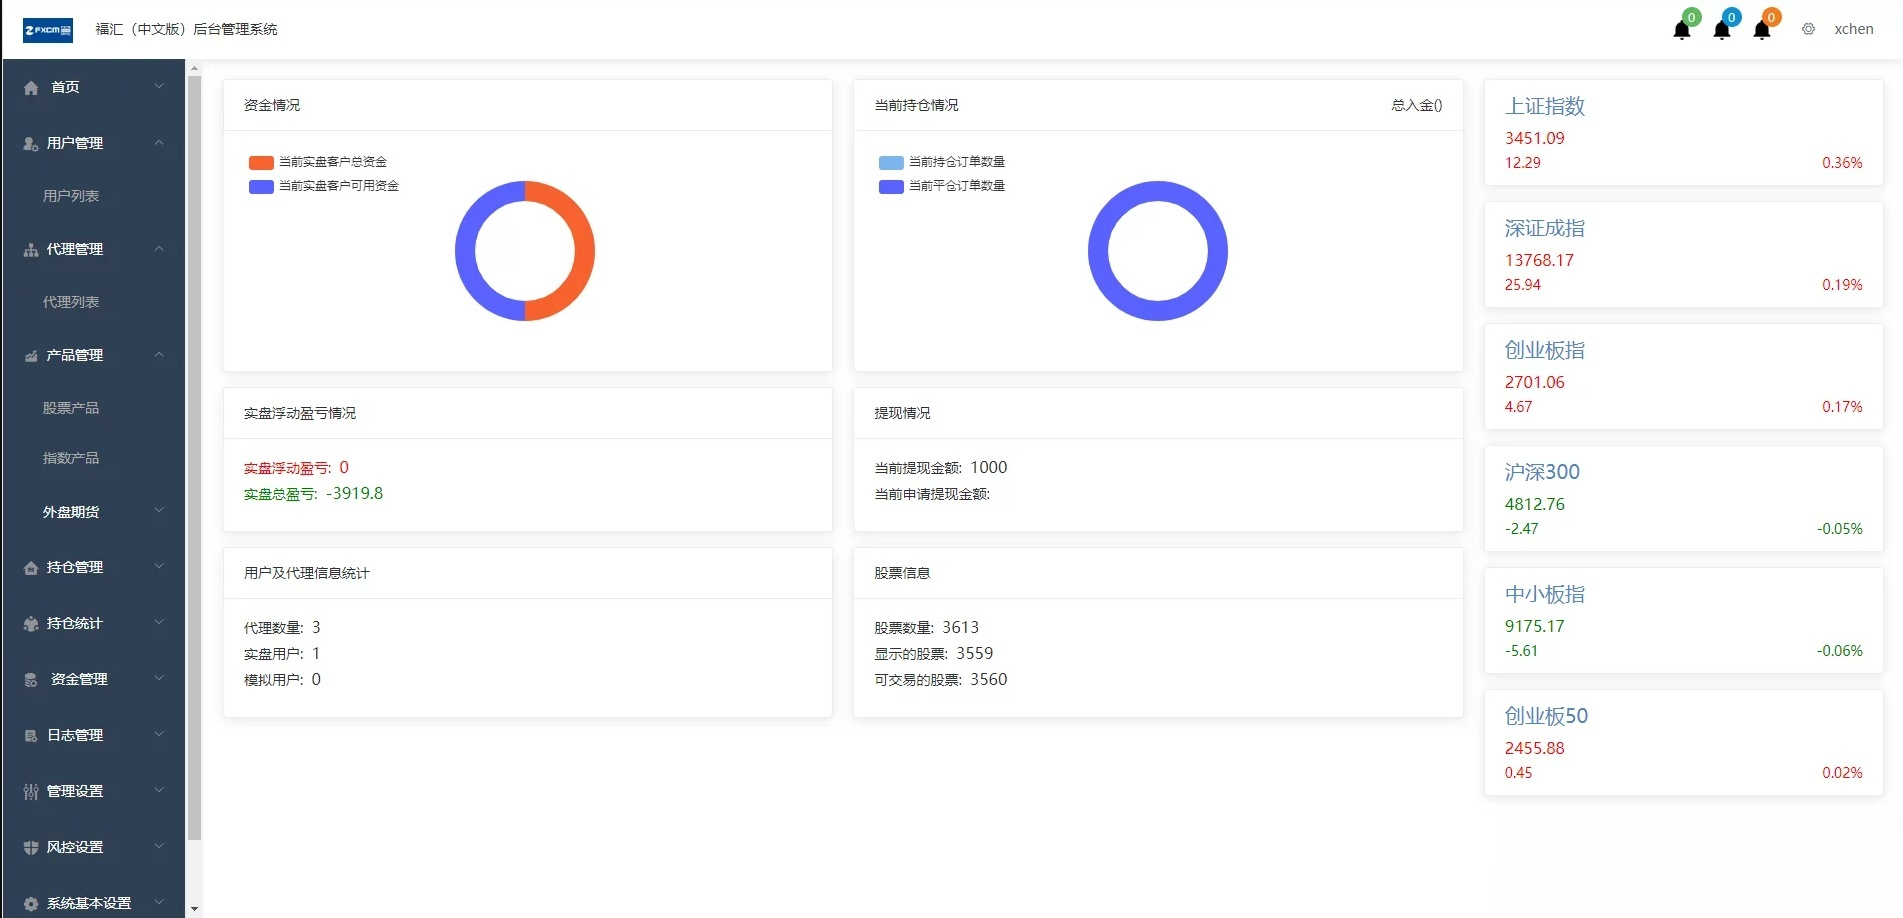Open the 股票产品 menu item
This screenshot has width=1903, height=918.
[x=71, y=407]
